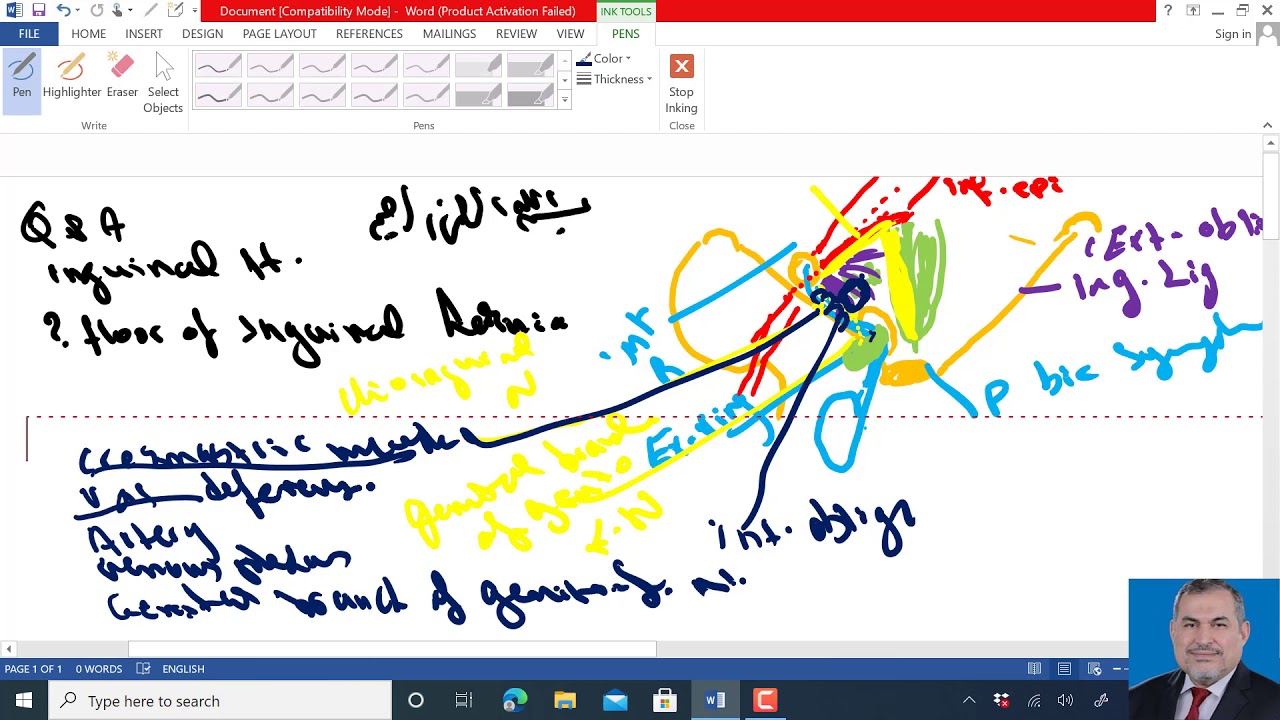1280x720 pixels.
Task: Open the PAGE LAYOUT ribbon tab
Action: click(279, 34)
